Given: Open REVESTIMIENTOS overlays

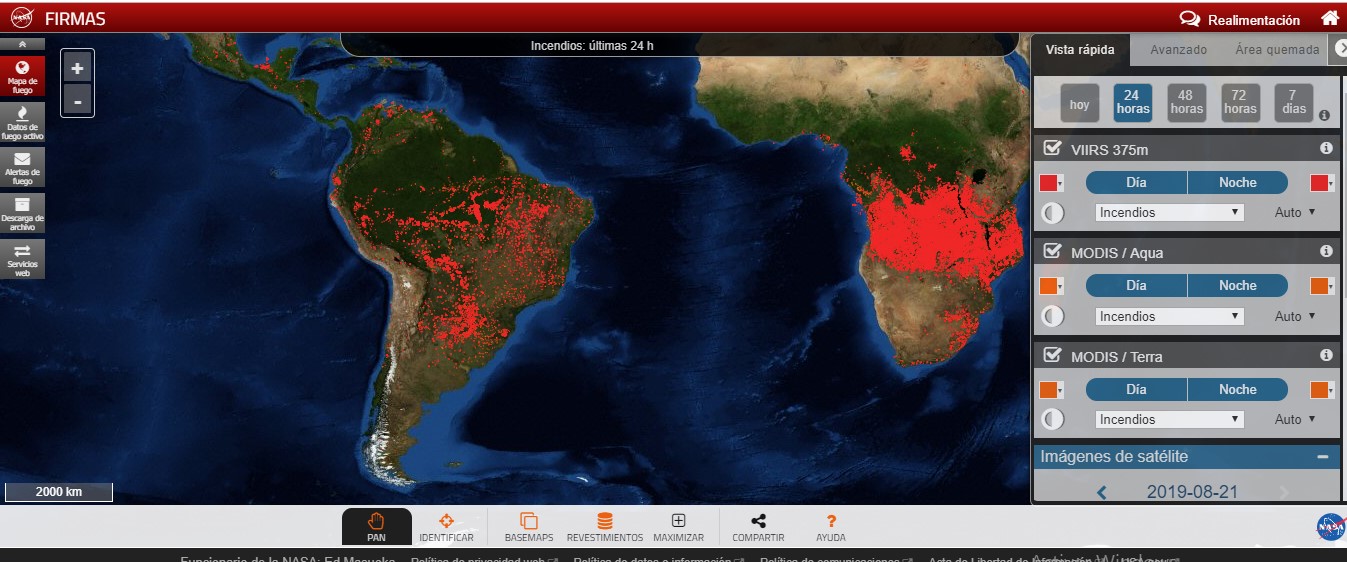Looking at the screenshot, I should tap(604, 527).
